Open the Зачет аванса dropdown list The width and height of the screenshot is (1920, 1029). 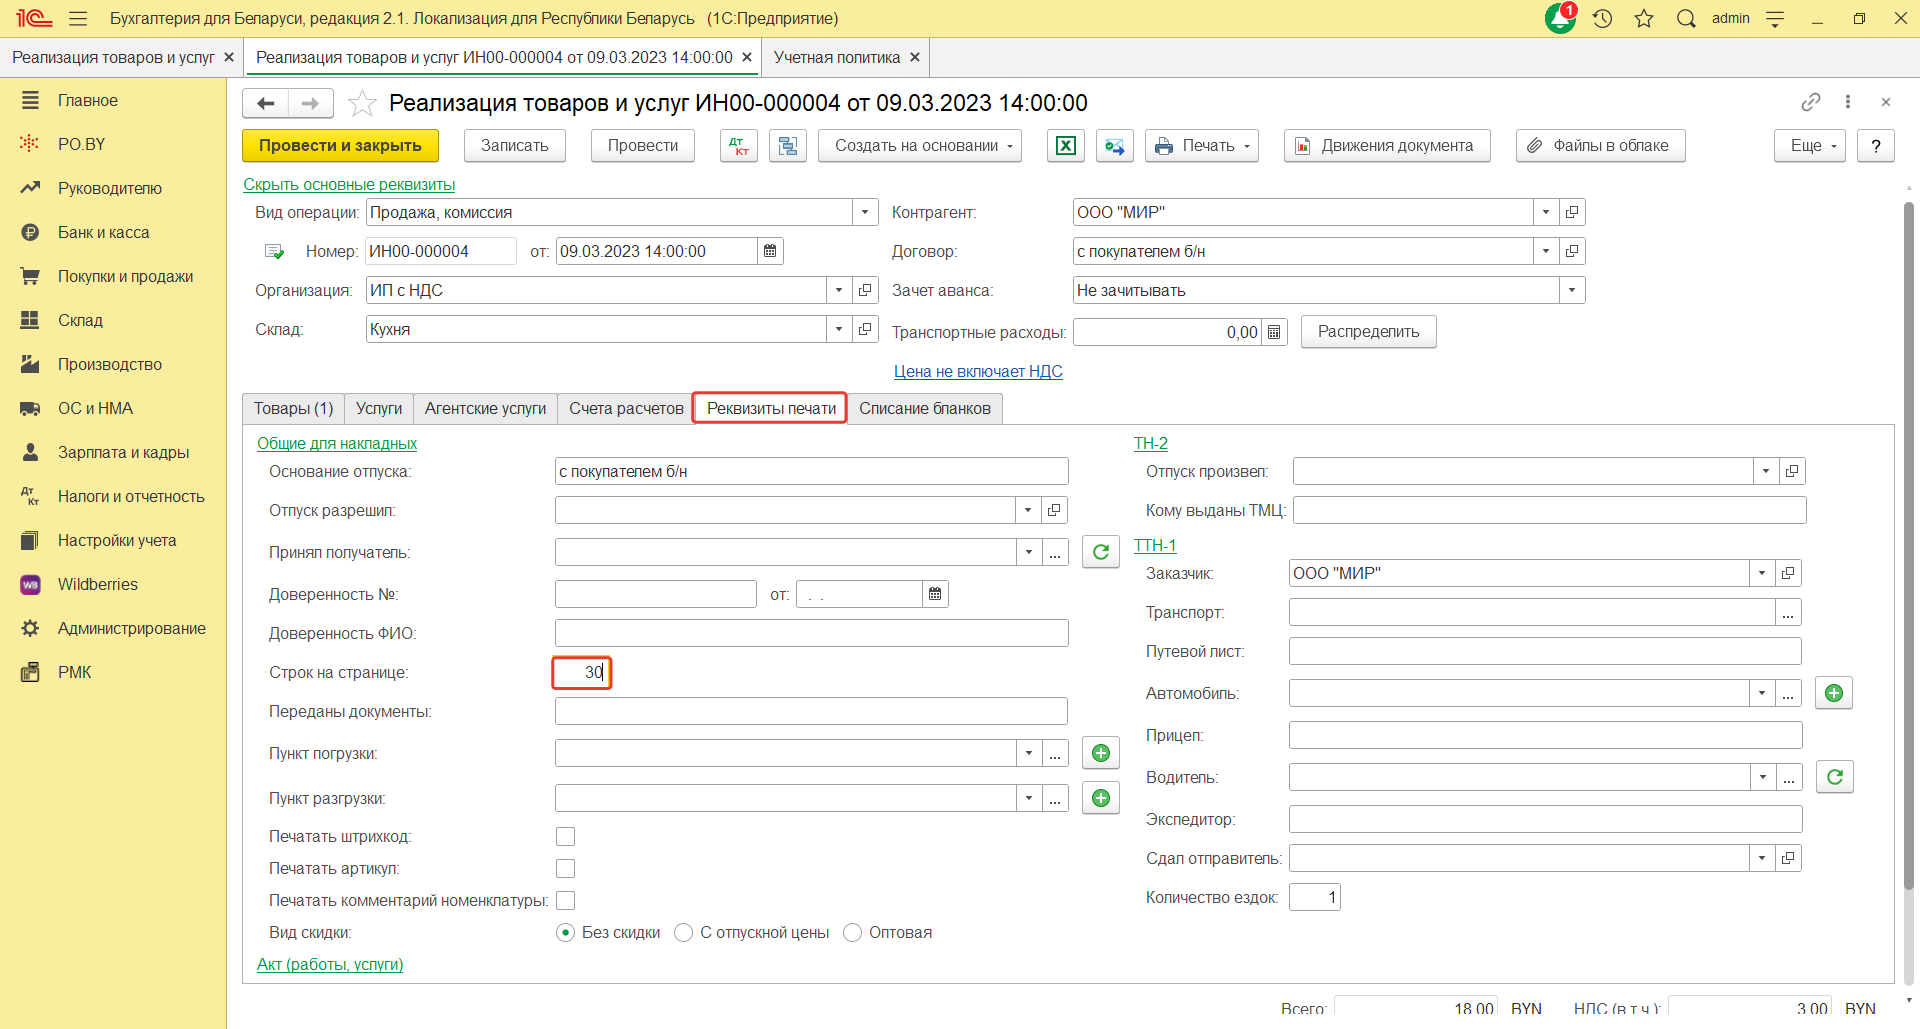(x=1572, y=290)
